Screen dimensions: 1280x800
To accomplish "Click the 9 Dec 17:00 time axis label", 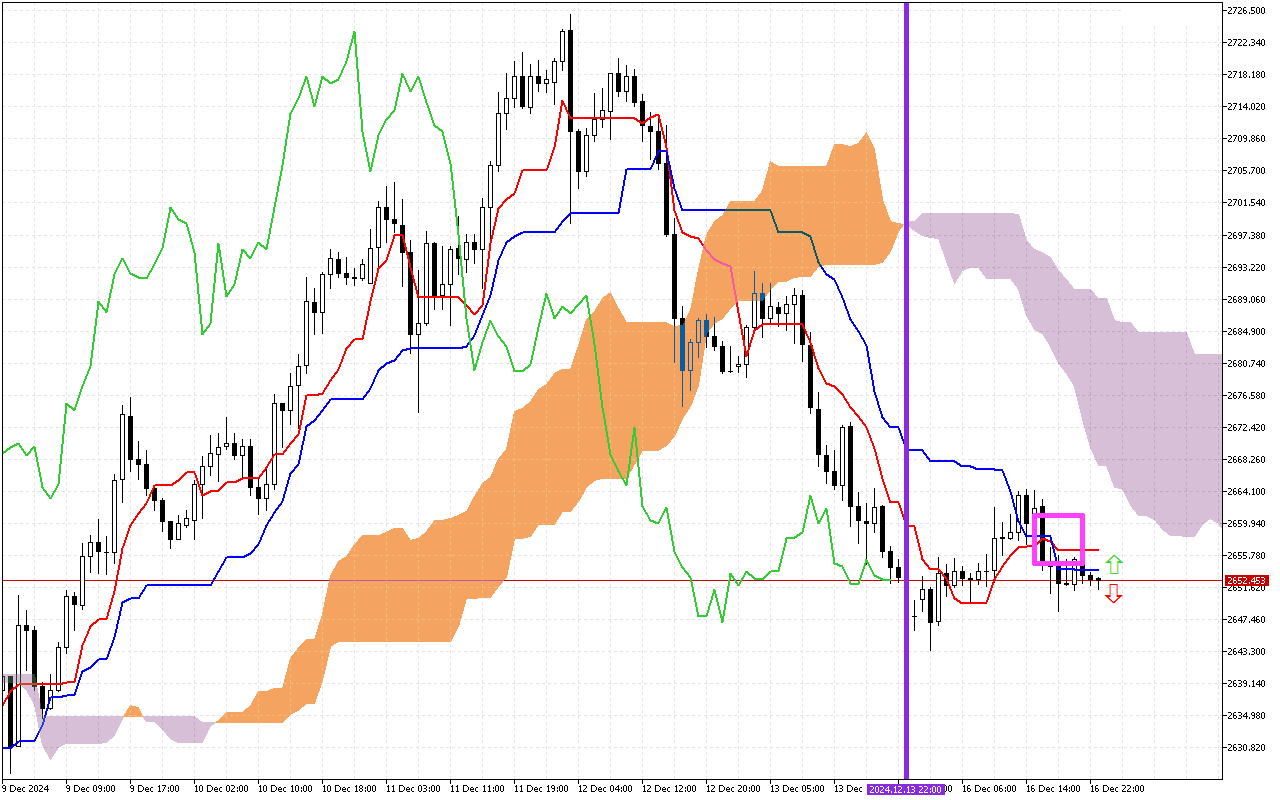I will (x=157, y=789).
